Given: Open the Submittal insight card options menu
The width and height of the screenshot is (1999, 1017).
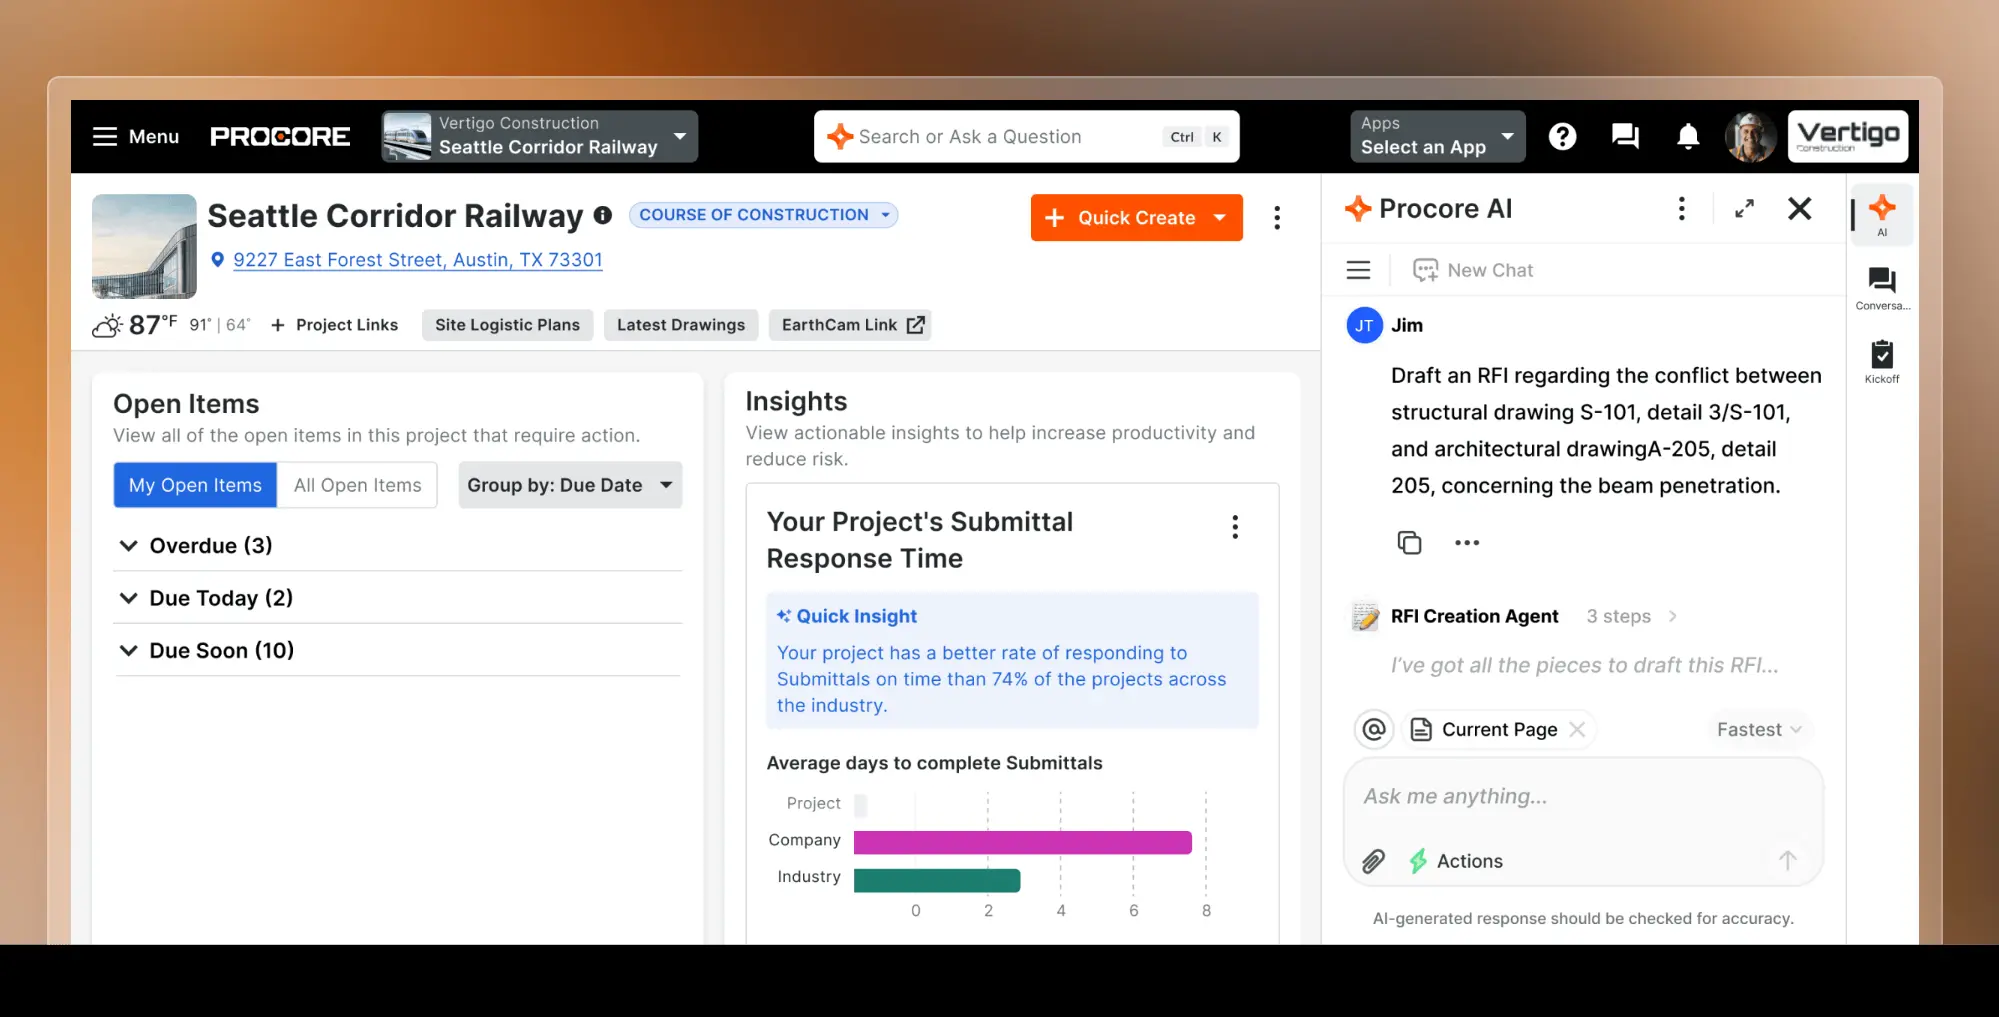Looking at the screenshot, I should pyautogui.click(x=1235, y=527).
